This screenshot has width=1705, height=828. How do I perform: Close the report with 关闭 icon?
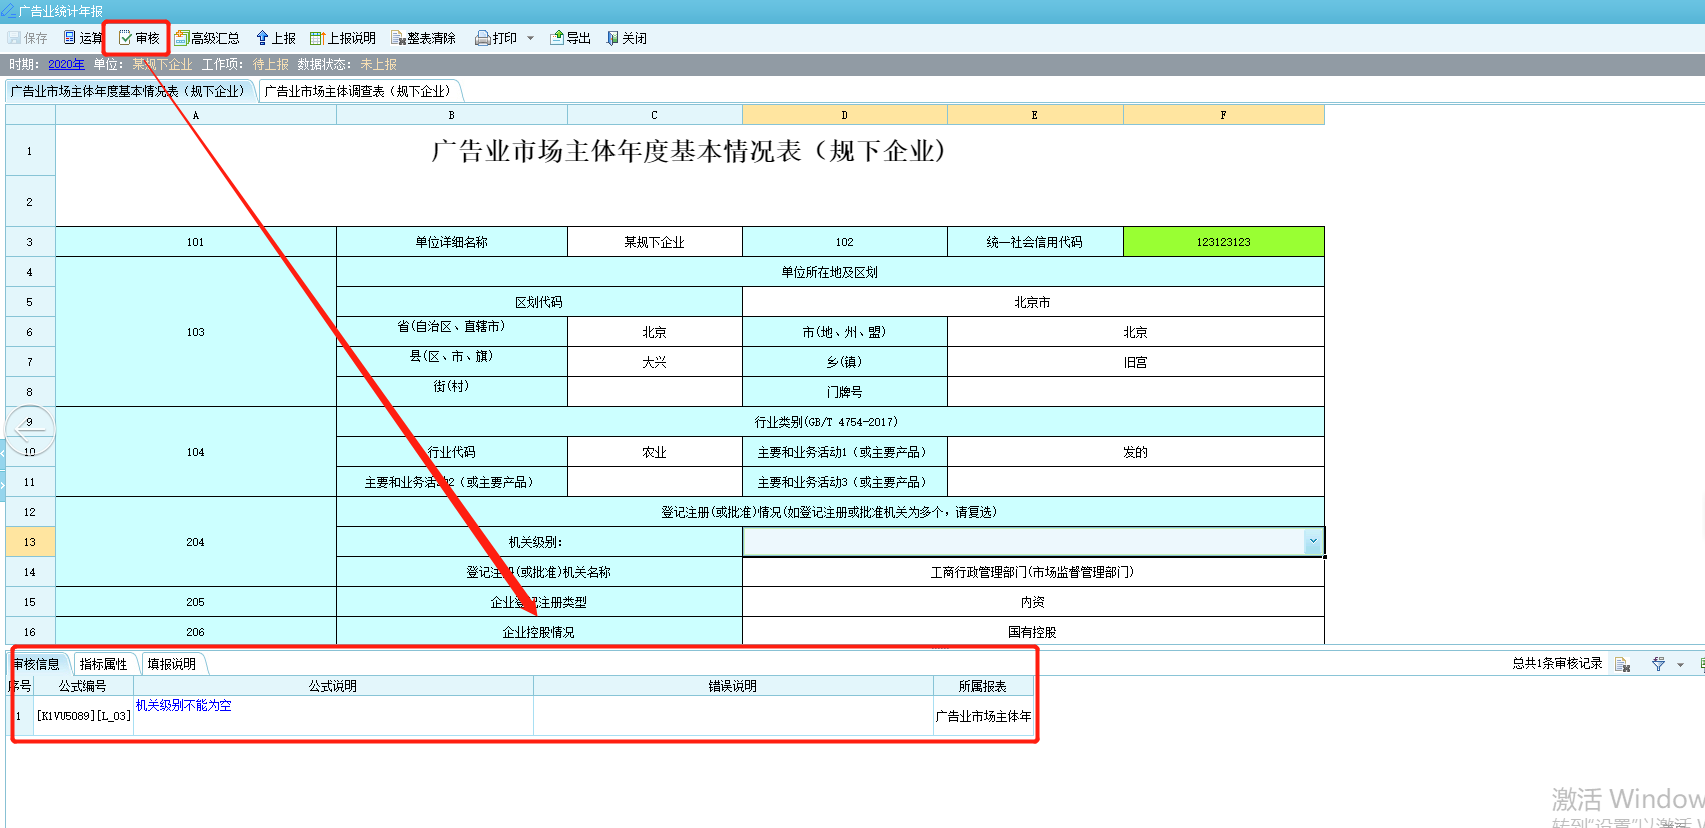point(613,38)
